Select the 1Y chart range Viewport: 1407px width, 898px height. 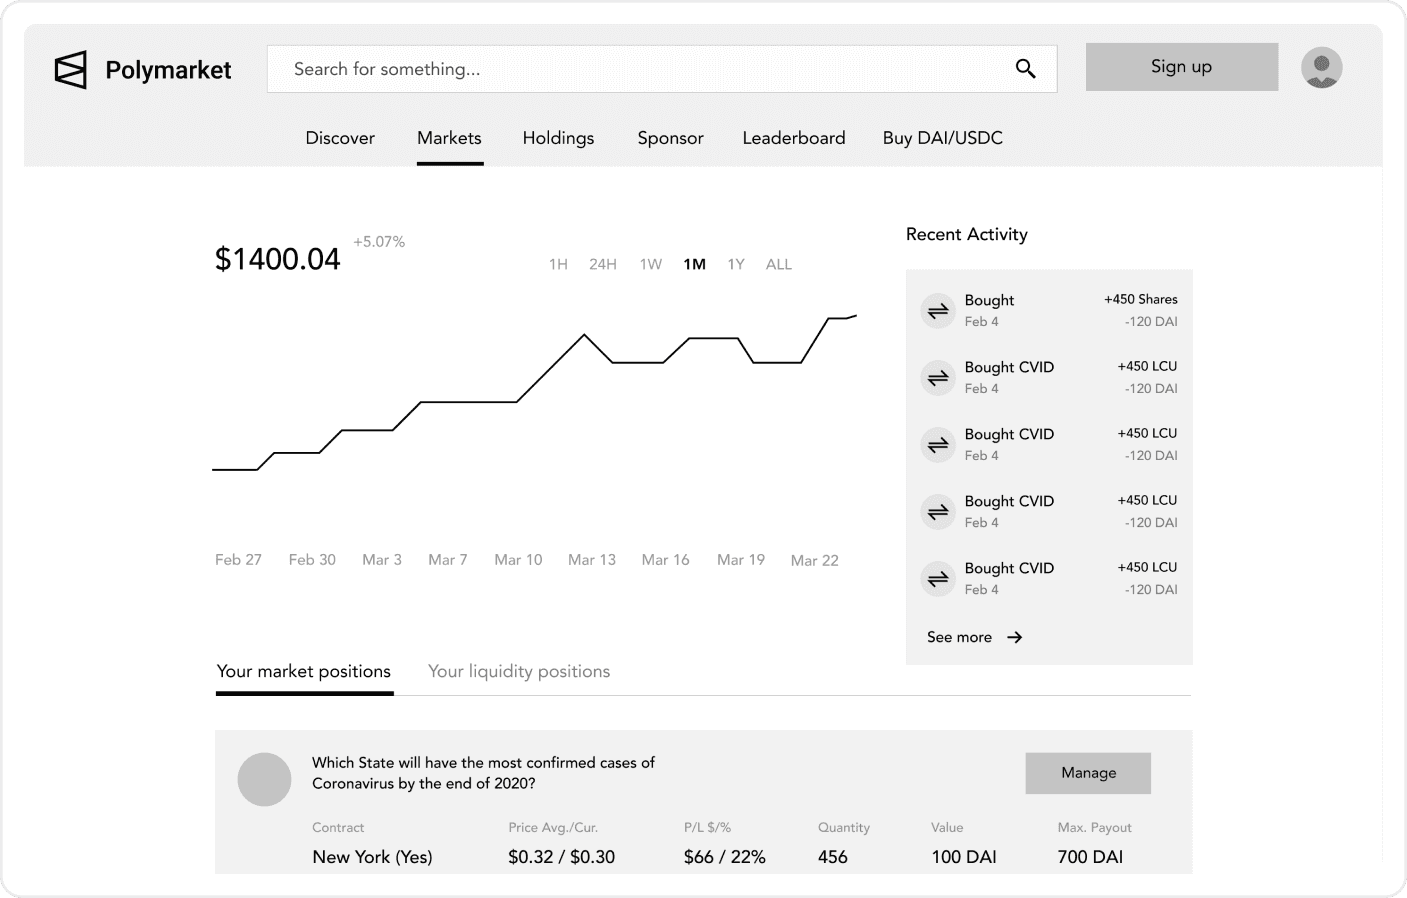[x=736, y=264]
